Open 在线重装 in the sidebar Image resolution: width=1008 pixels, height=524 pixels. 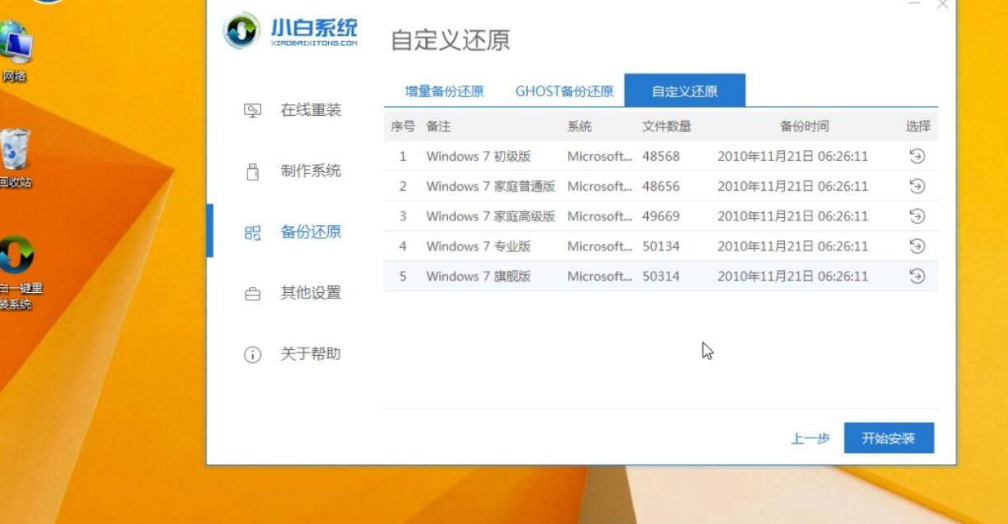click(310, 110)
